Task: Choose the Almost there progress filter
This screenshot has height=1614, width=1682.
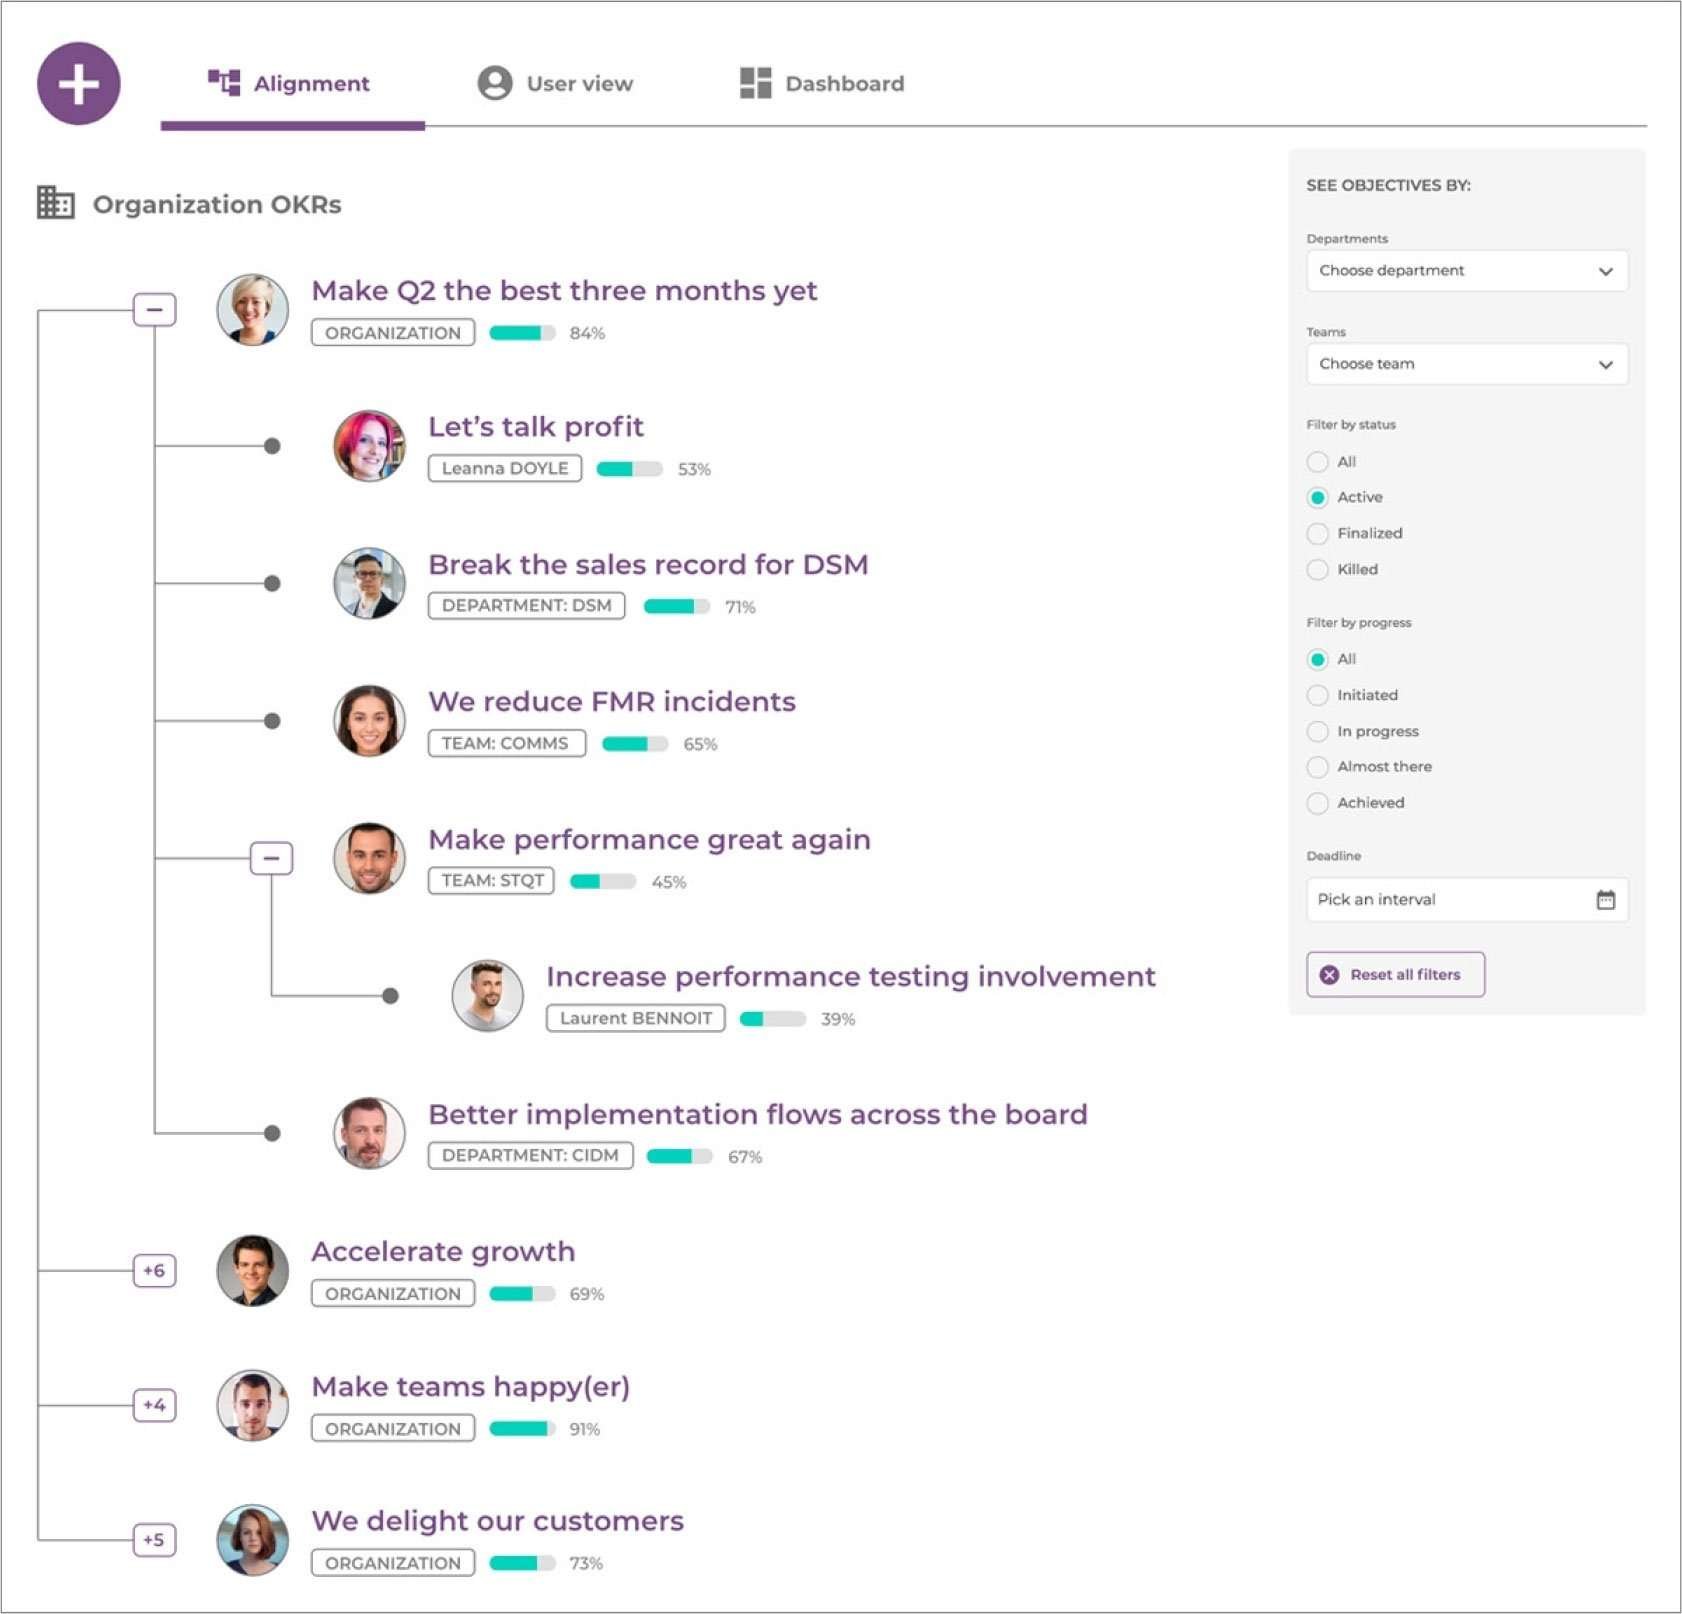Action: coord(1318,767)
